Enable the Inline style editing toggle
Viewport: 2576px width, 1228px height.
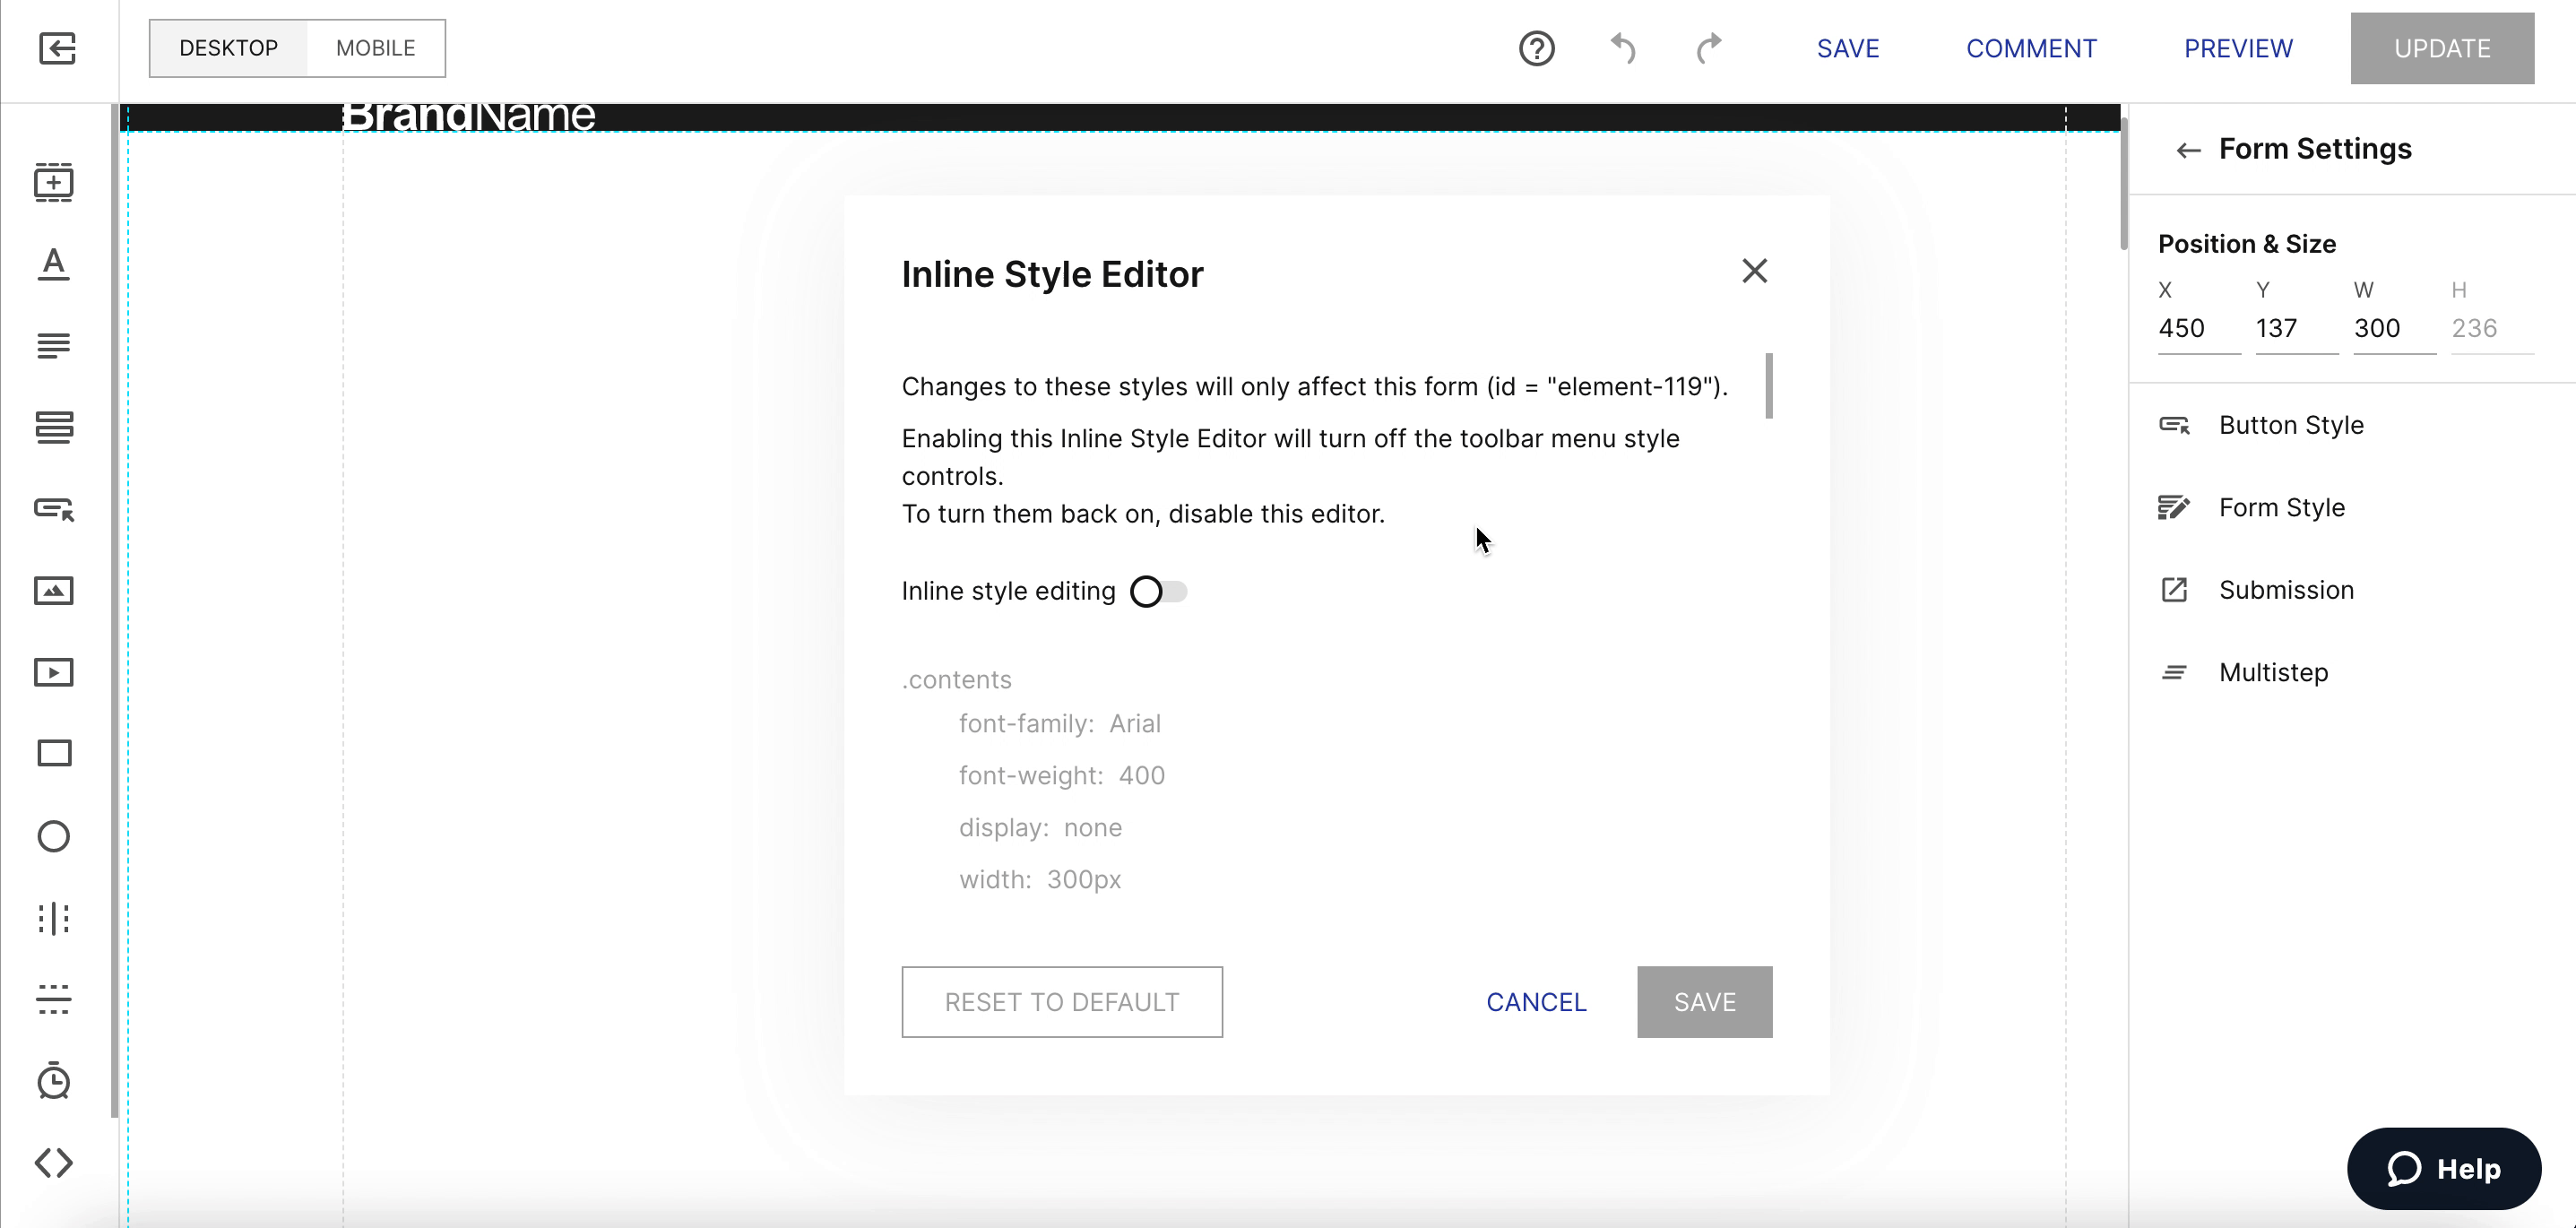tap(1158, 592)
